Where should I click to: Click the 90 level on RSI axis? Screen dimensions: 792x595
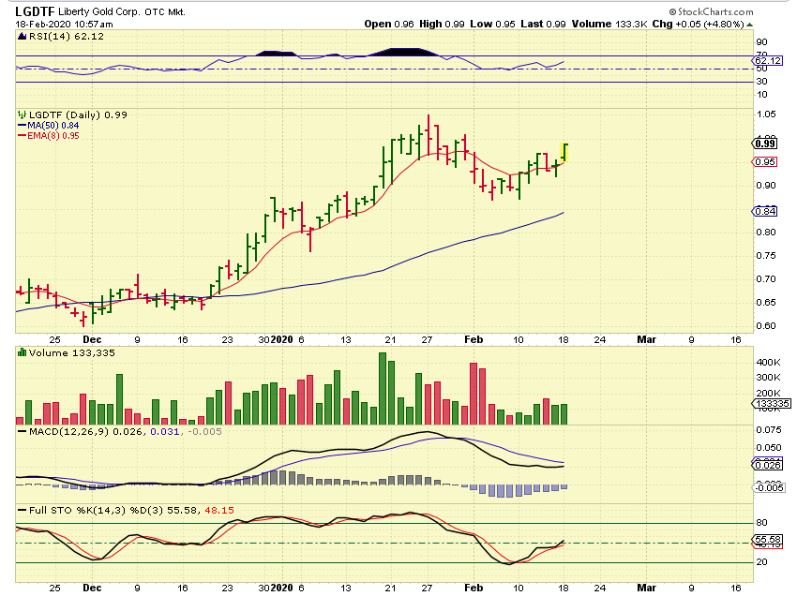coord(762,42)
